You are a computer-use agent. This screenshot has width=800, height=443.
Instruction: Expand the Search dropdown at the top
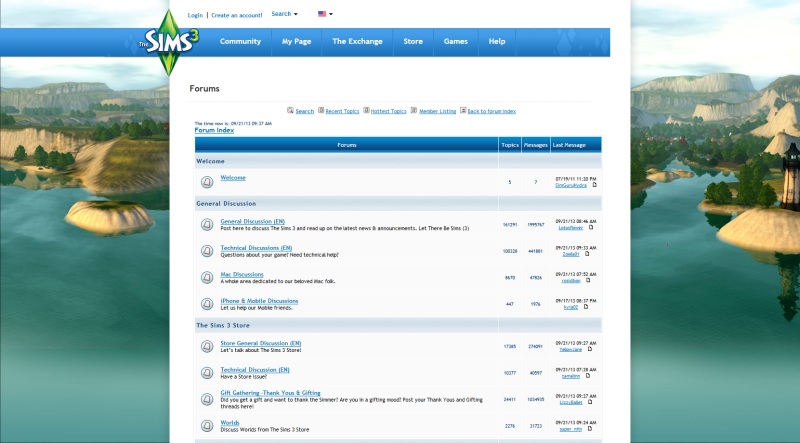pyautogui.click(x=284, y=14)
